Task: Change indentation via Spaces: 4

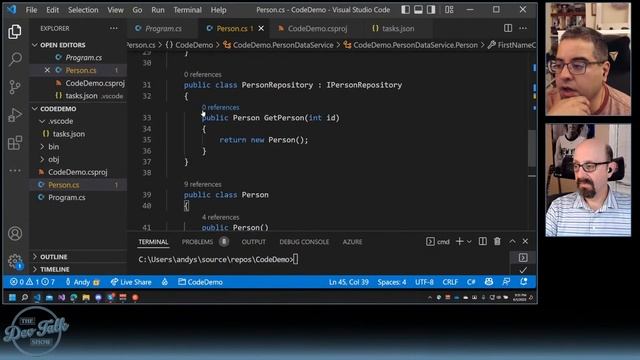Action: click(391, 282)
